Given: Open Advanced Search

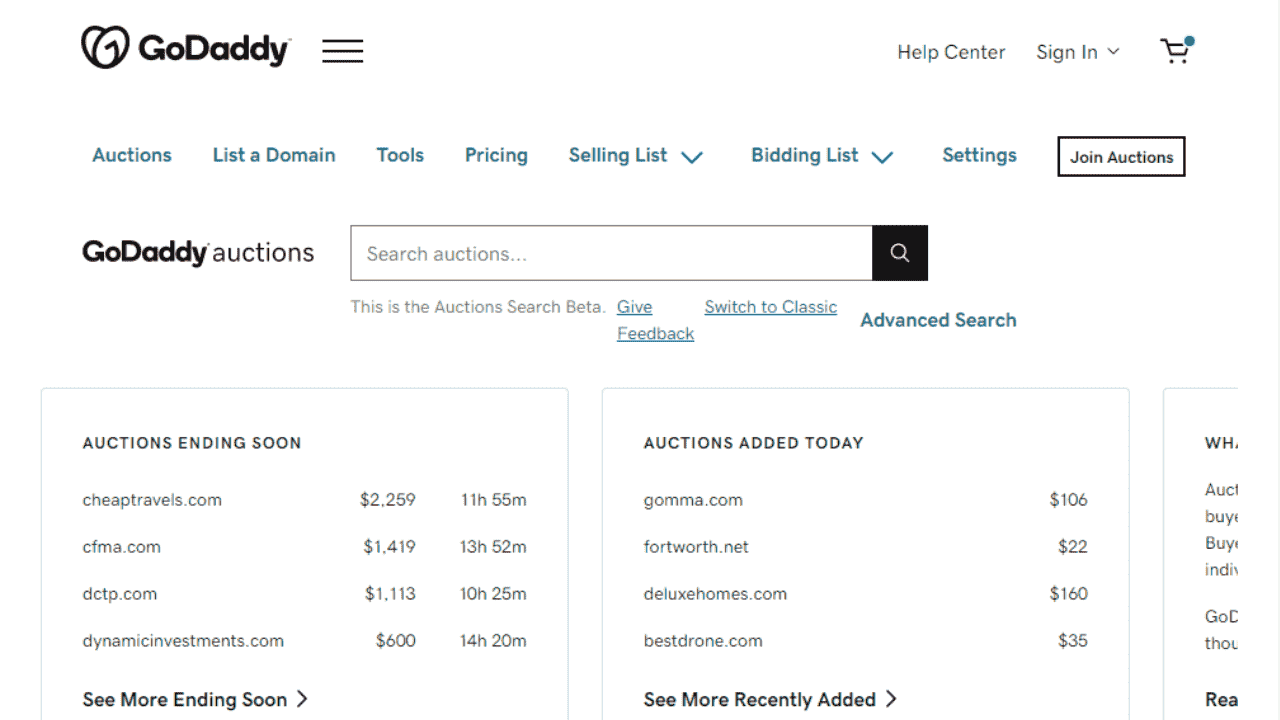Looking at the screenshot, I should (x=938, y=320).
